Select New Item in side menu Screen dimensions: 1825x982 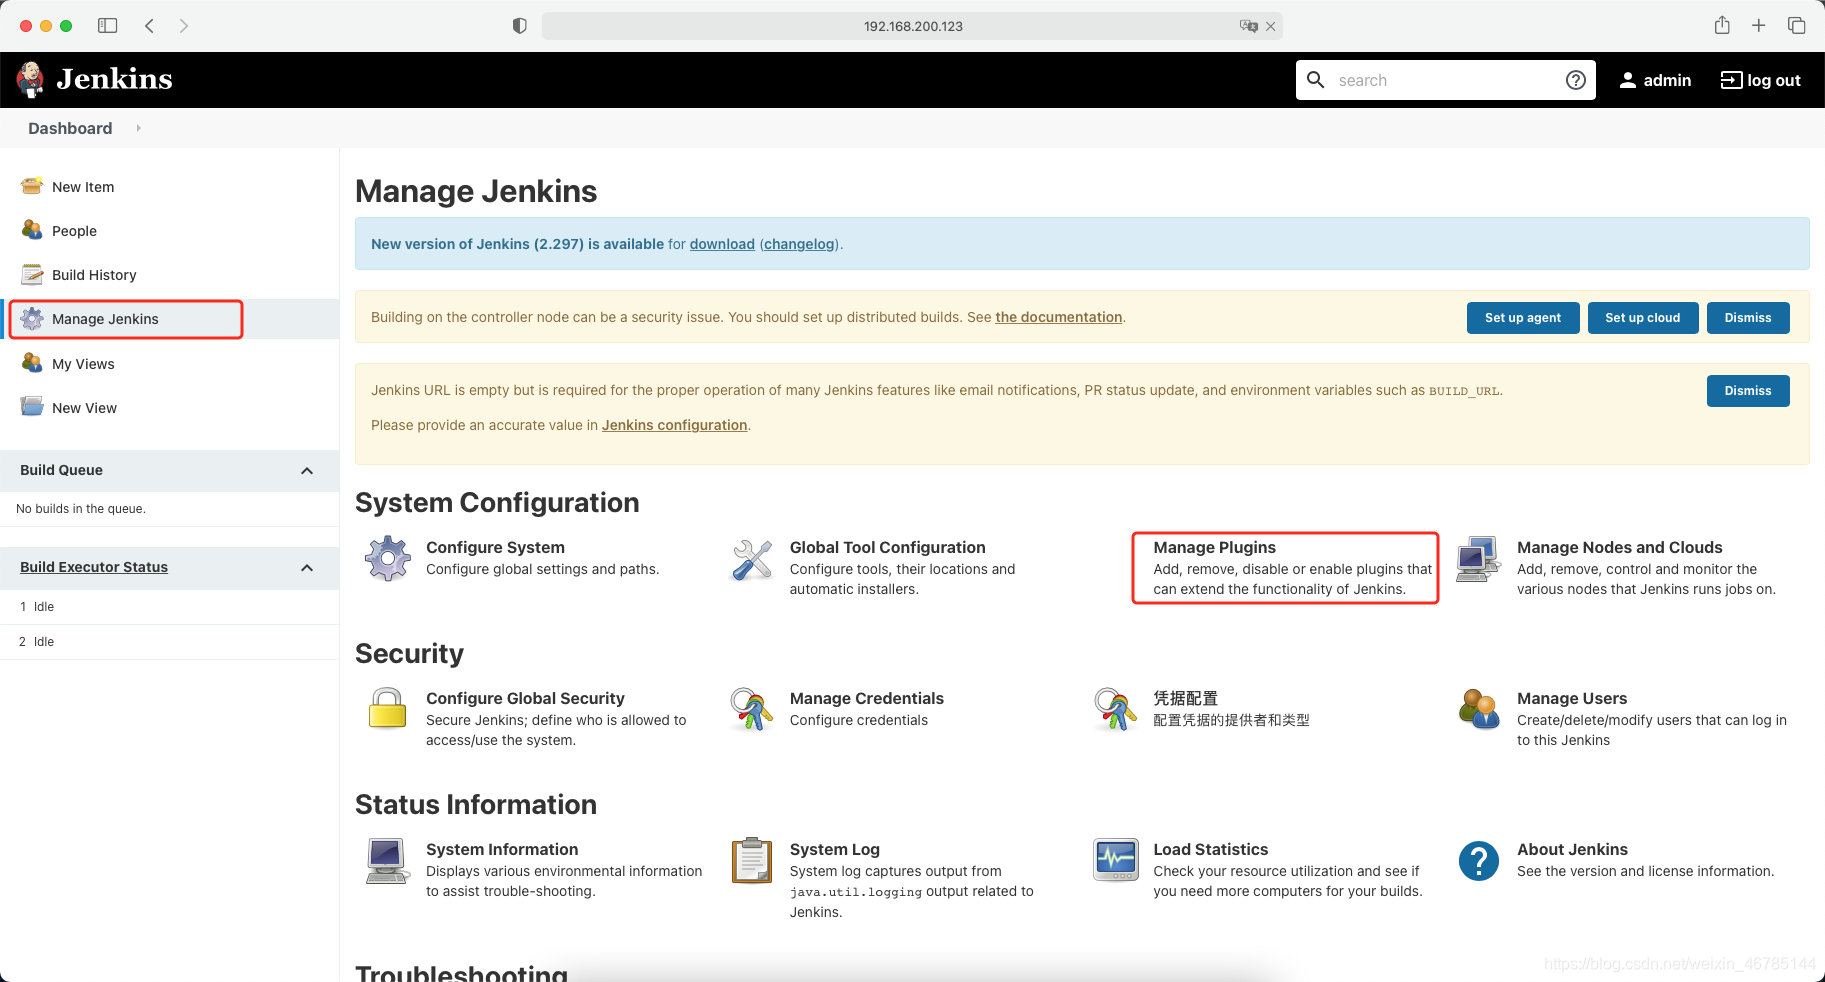coord(83,187)
